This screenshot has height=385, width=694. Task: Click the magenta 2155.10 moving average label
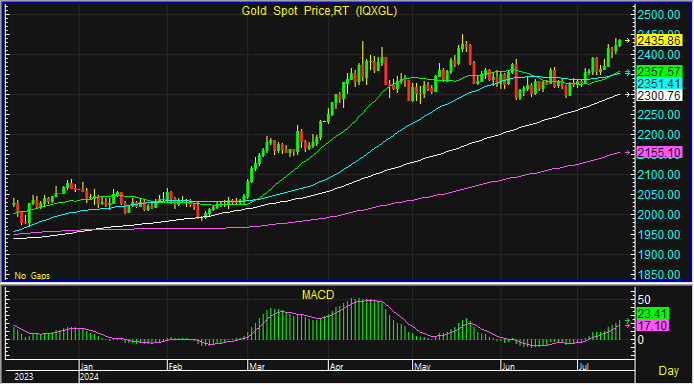click(x=659, y=153)
